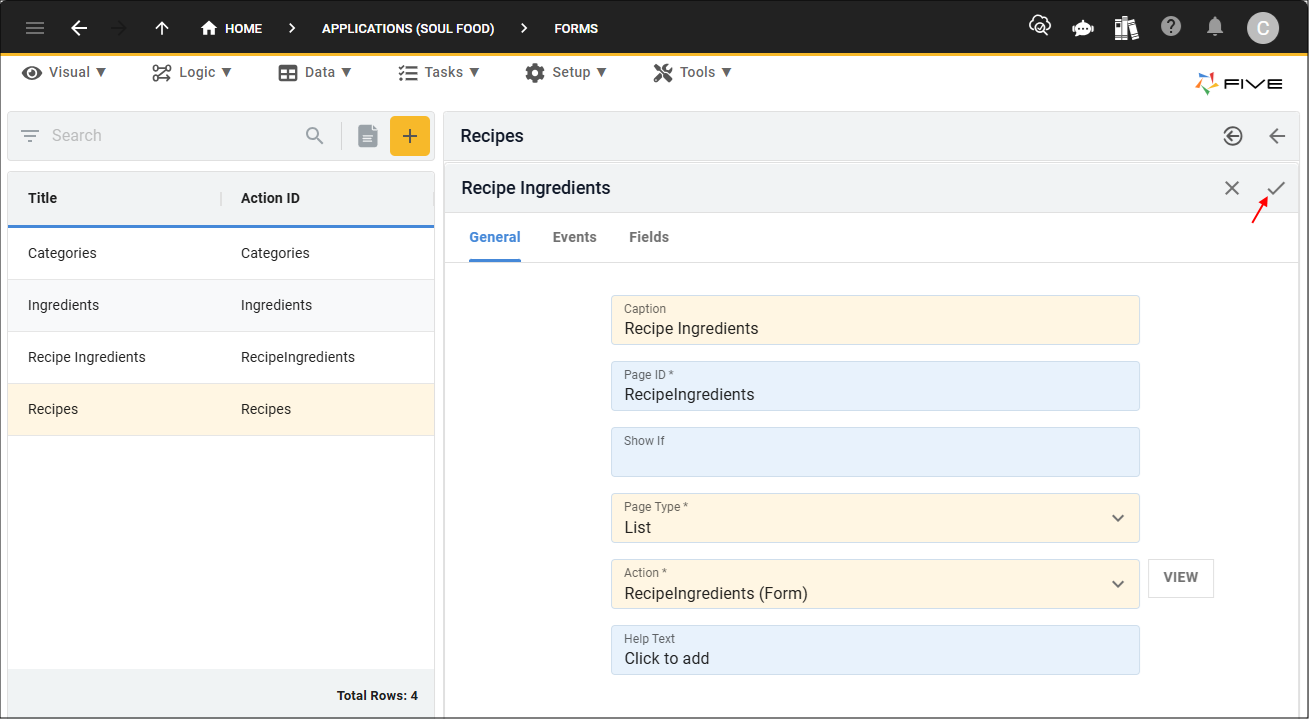Click the back arrow in Recipes header
Viewport: 1309px width, 719px height.
point(1277,136)
